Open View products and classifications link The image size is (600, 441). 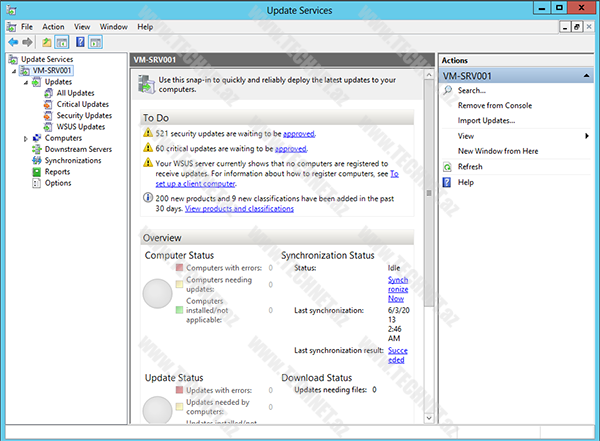click(x=239, y=209)
